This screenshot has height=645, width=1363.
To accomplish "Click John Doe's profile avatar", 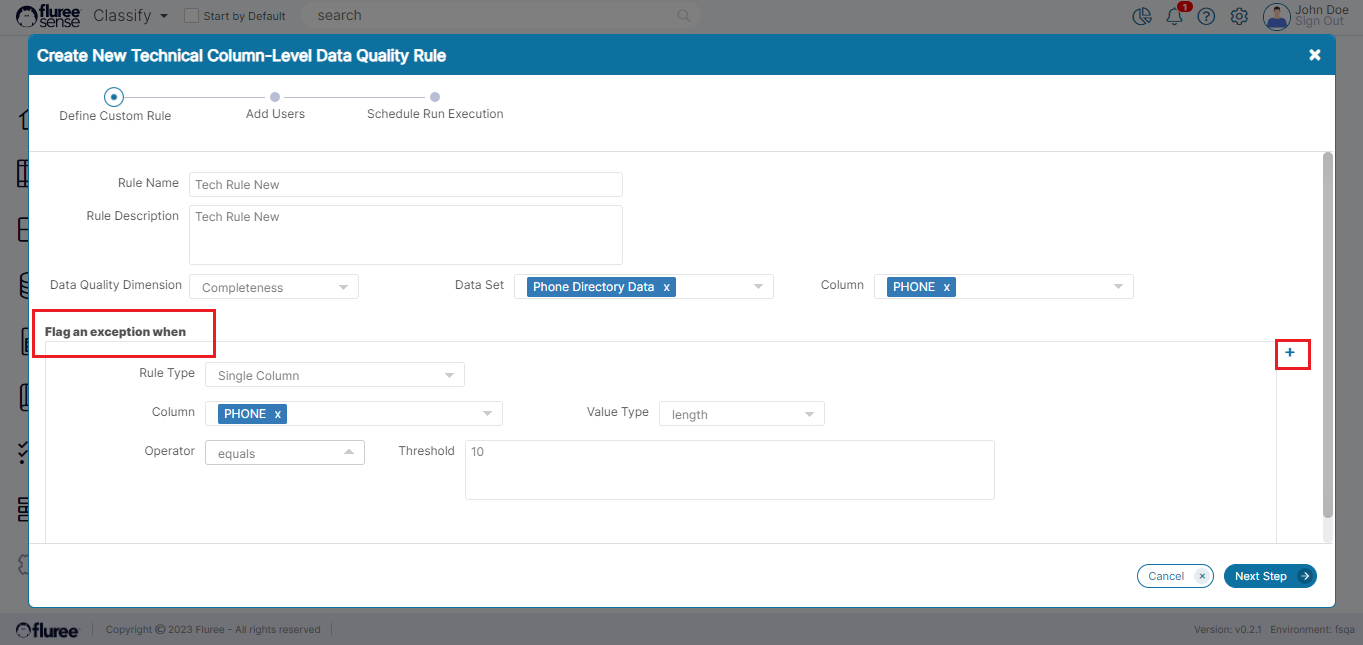I will coord(1276,16).
